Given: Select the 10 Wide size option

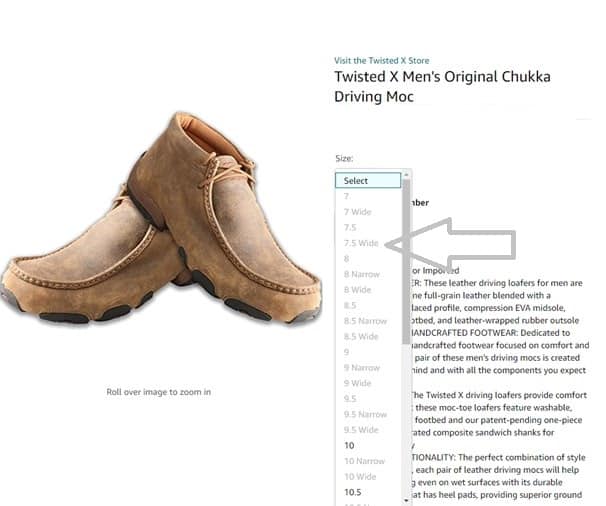Looking at the screenshot, I should tap(369, 477).
